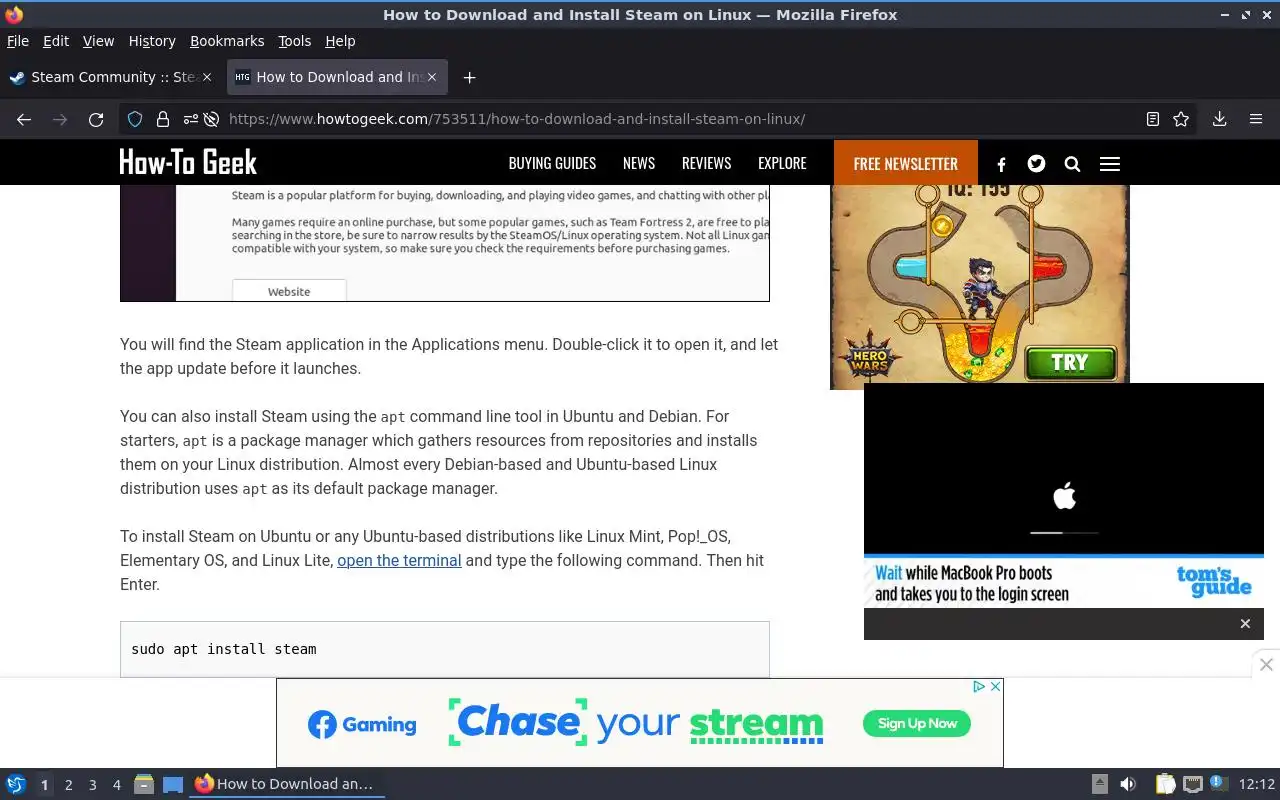1280x800 pixels.
Task: Open the Edit menu
Action: click(56, 41)
